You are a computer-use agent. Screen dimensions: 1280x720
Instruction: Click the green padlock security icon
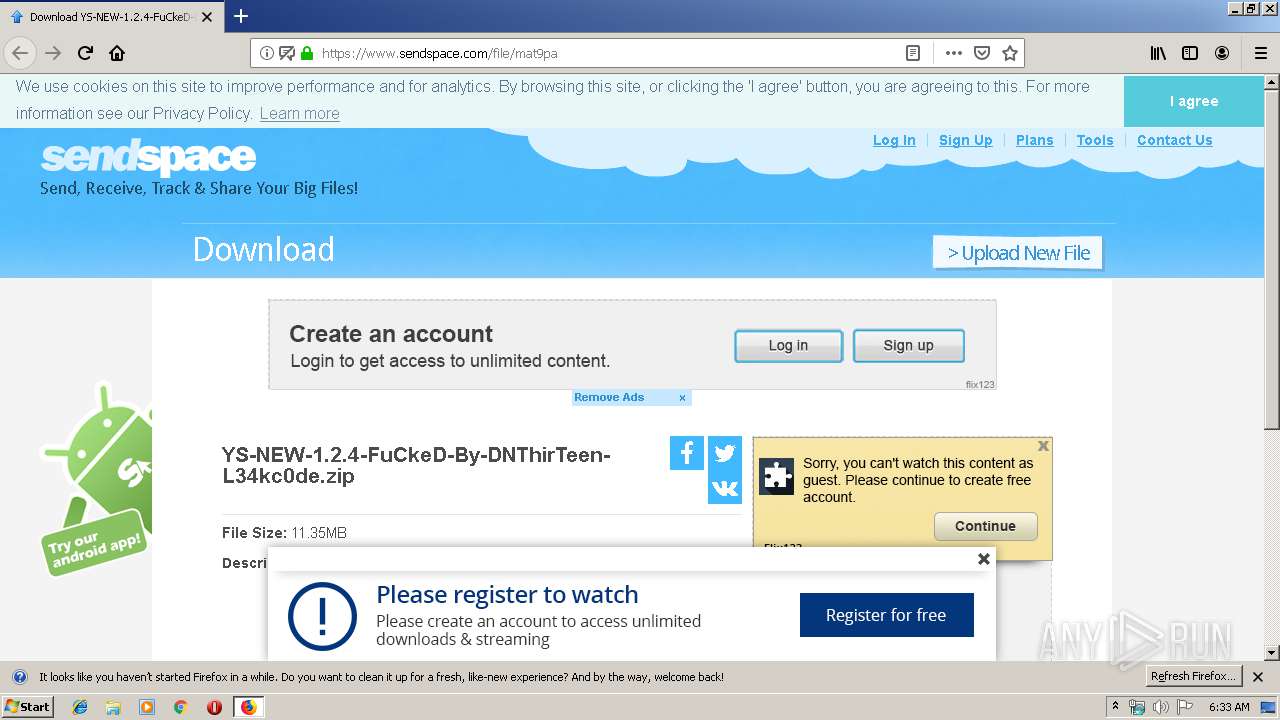[307, 53]
